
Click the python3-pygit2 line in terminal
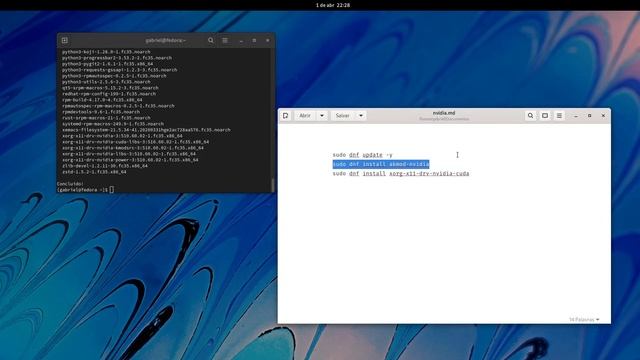[107, 64]
